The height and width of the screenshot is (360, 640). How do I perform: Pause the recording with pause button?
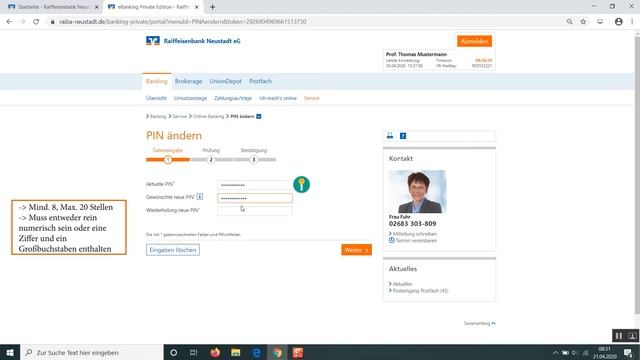[x=619, y=336]
